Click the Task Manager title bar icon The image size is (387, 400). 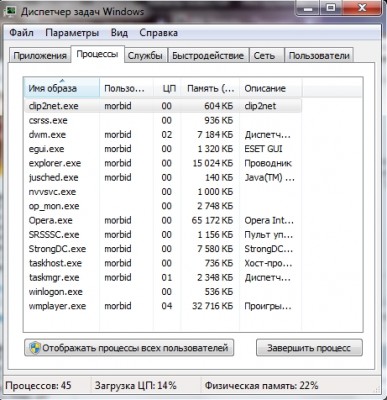pyautogui.click(x=10, y=11)
